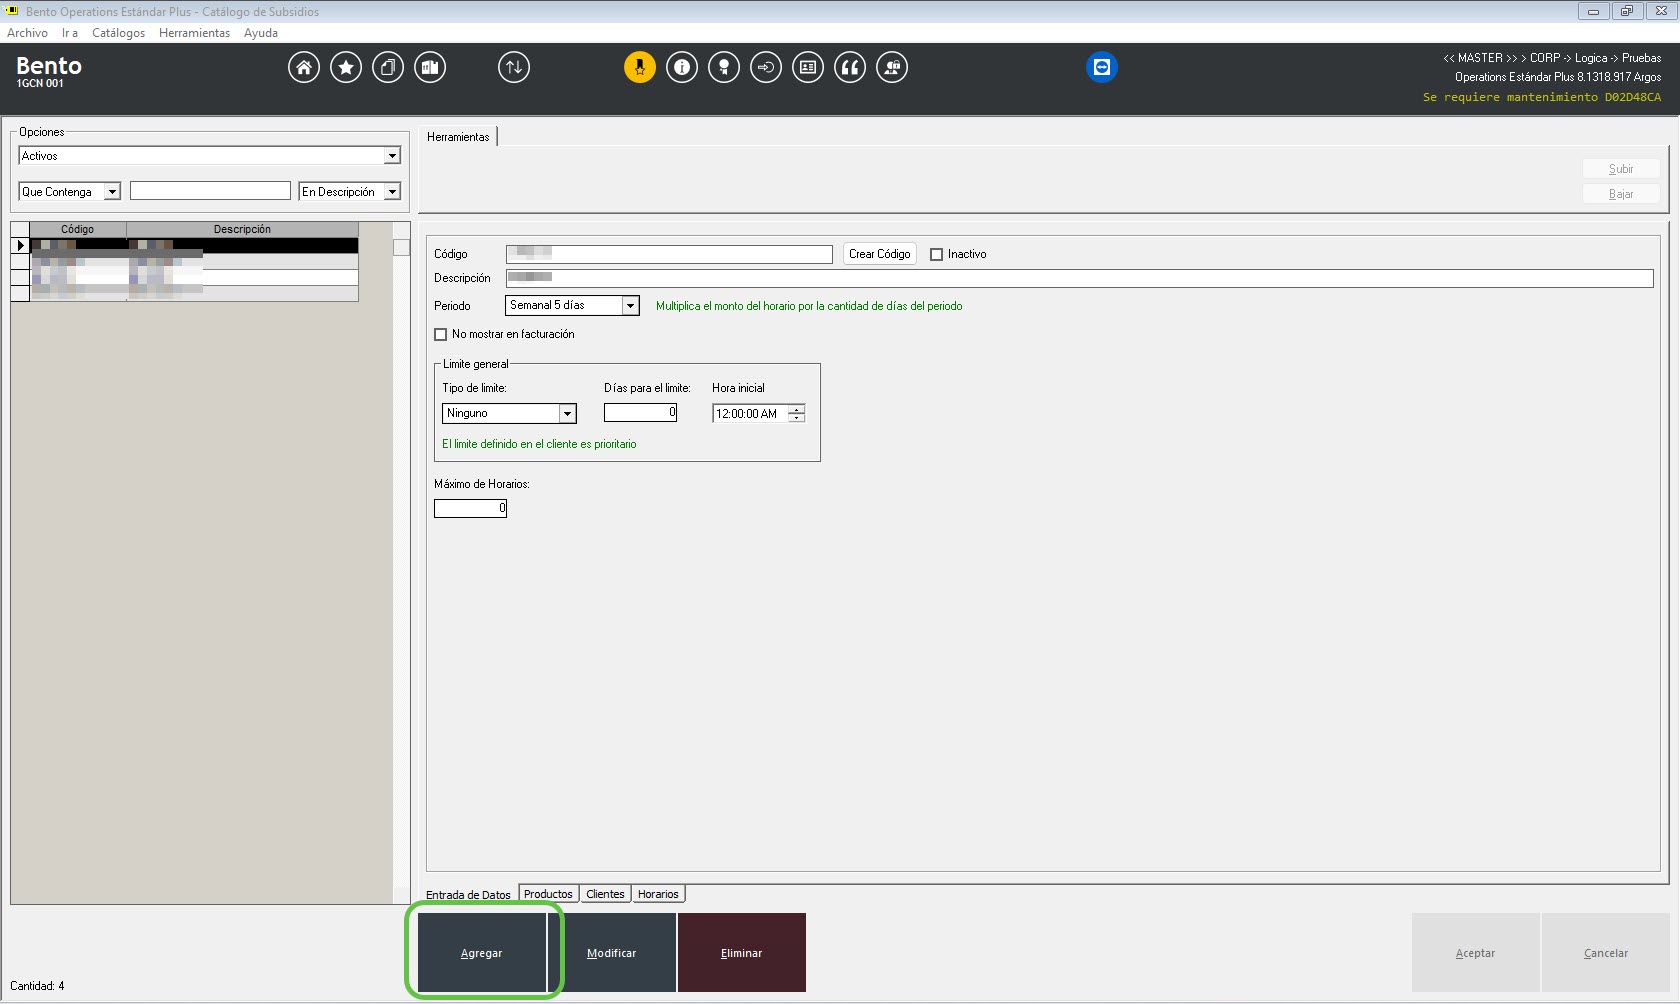The image size is (1680, 1004).
Task: Click the Aceptar button
Action: [x=1476, y=953]
